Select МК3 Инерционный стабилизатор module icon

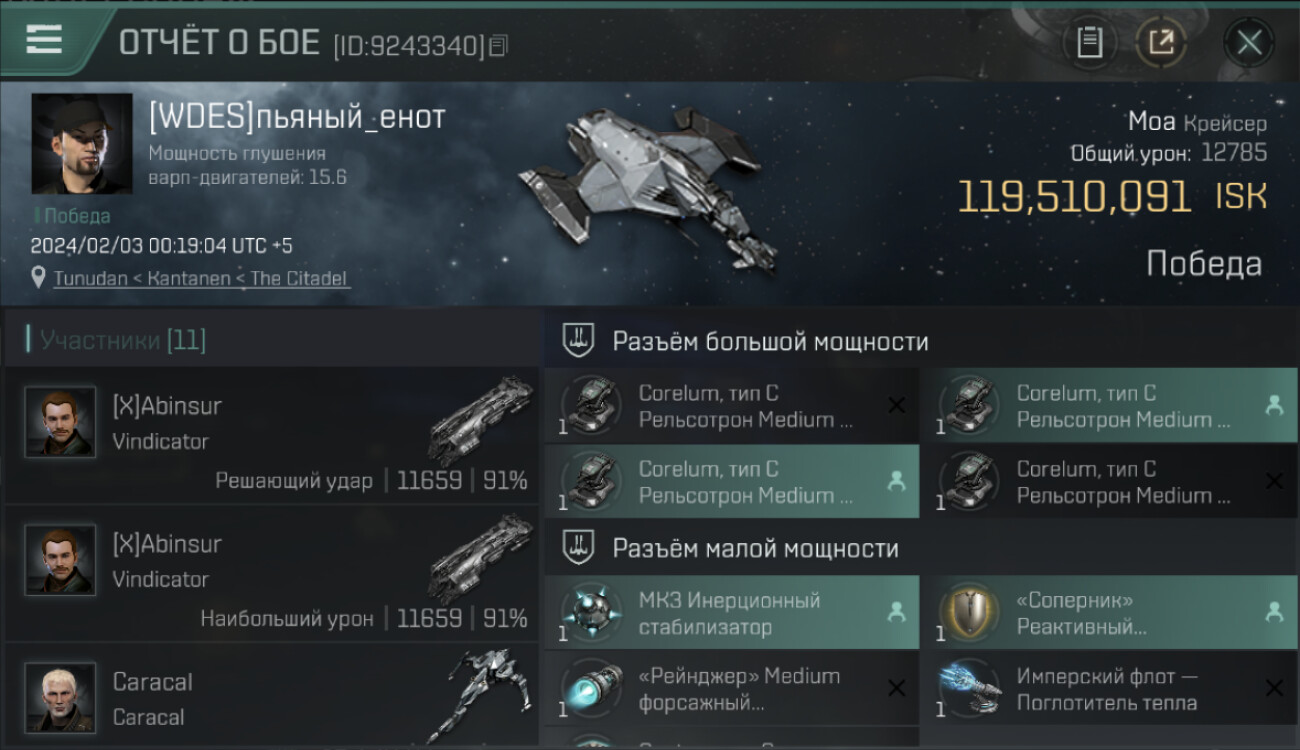click(x=591, y=613)
